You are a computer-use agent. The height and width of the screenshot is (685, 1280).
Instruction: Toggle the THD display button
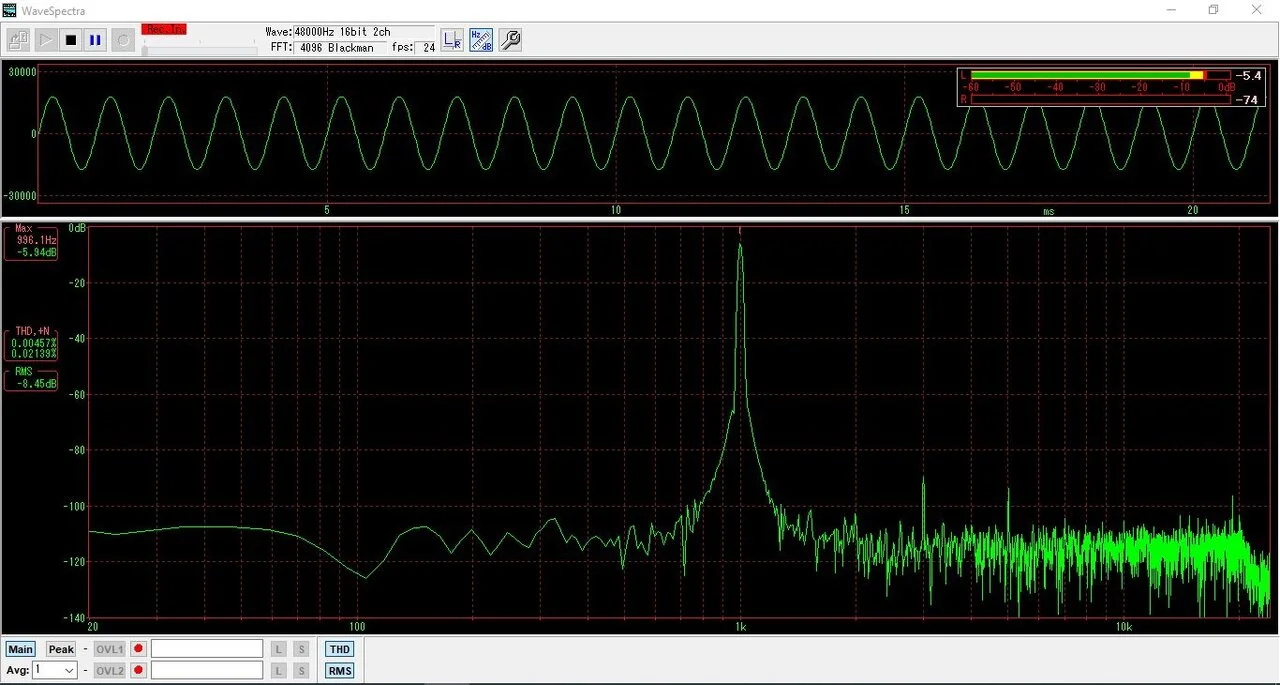[x=339, y=648]
